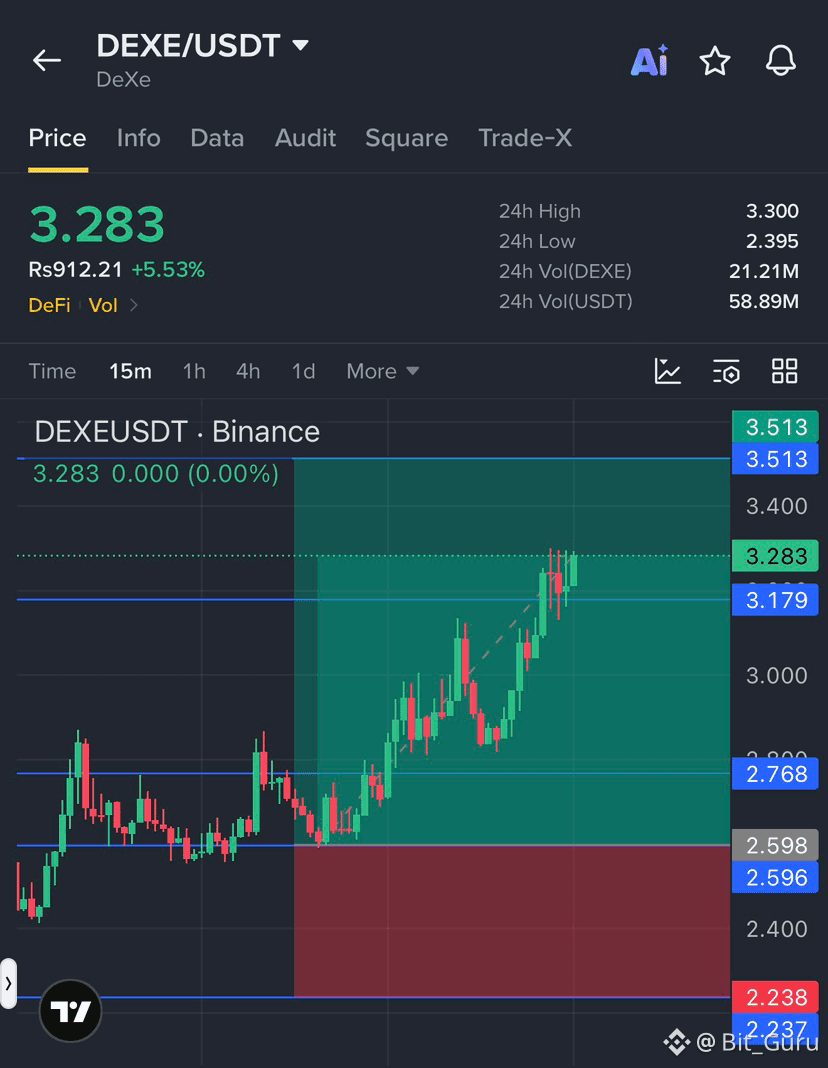Expand the side panel chevron handle
This screenshot has width=828, height=1068.
(x=8, y=984)
